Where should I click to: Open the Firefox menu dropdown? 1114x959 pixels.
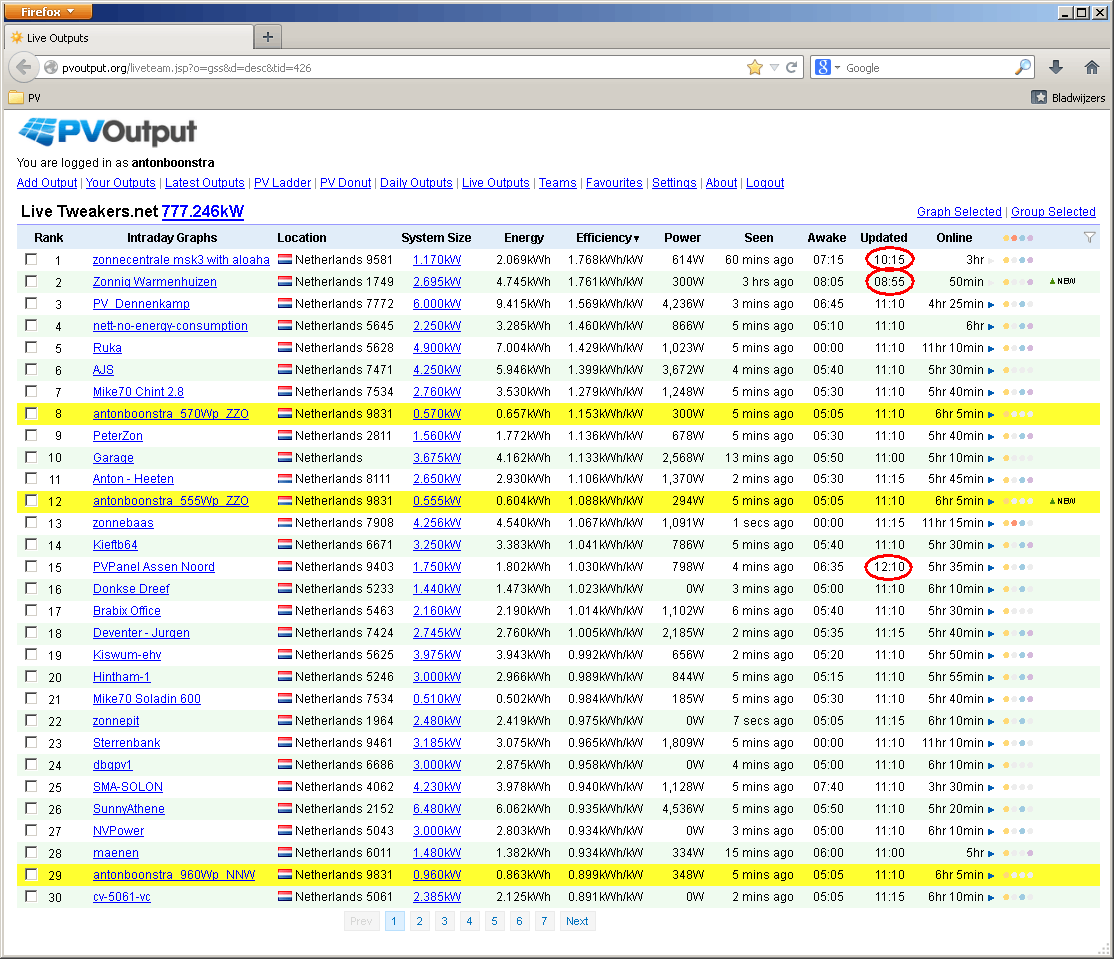point(47,11)
